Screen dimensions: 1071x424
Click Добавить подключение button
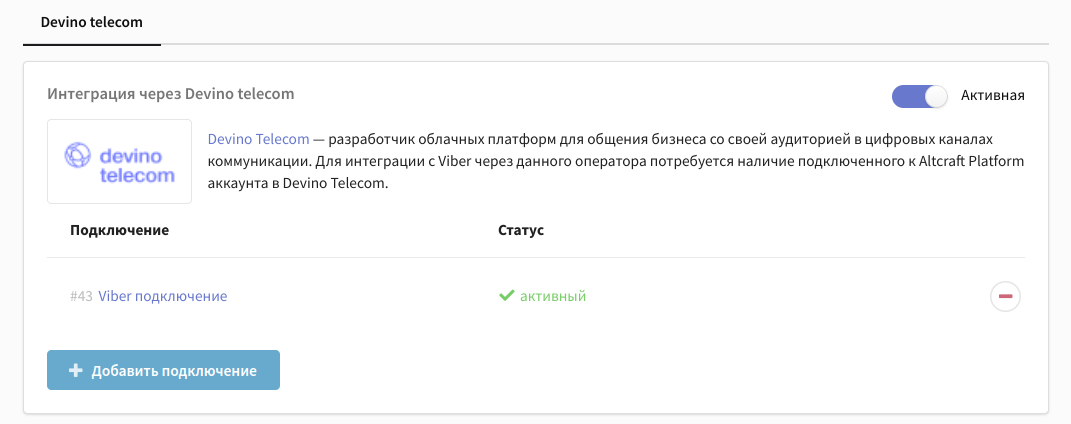(163, 370)
